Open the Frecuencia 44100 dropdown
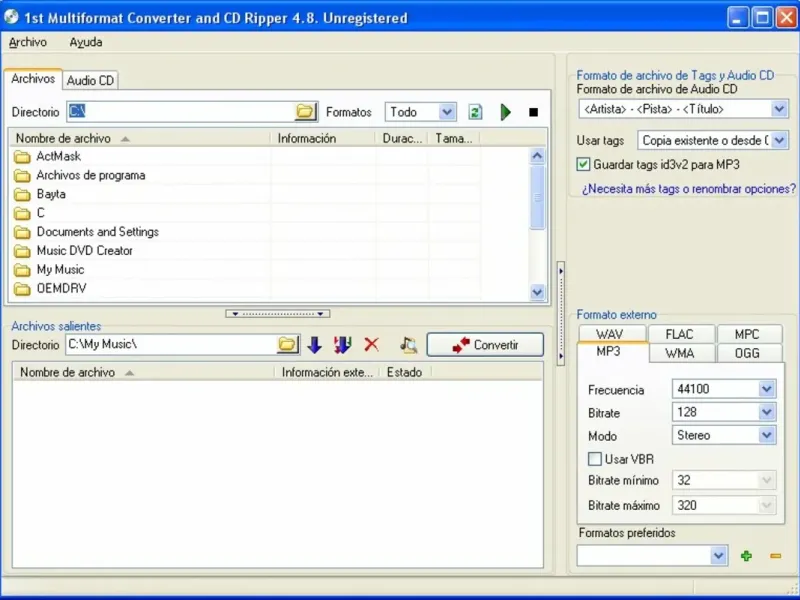This screenshot has width=800, height=600. tap(766, 389)
